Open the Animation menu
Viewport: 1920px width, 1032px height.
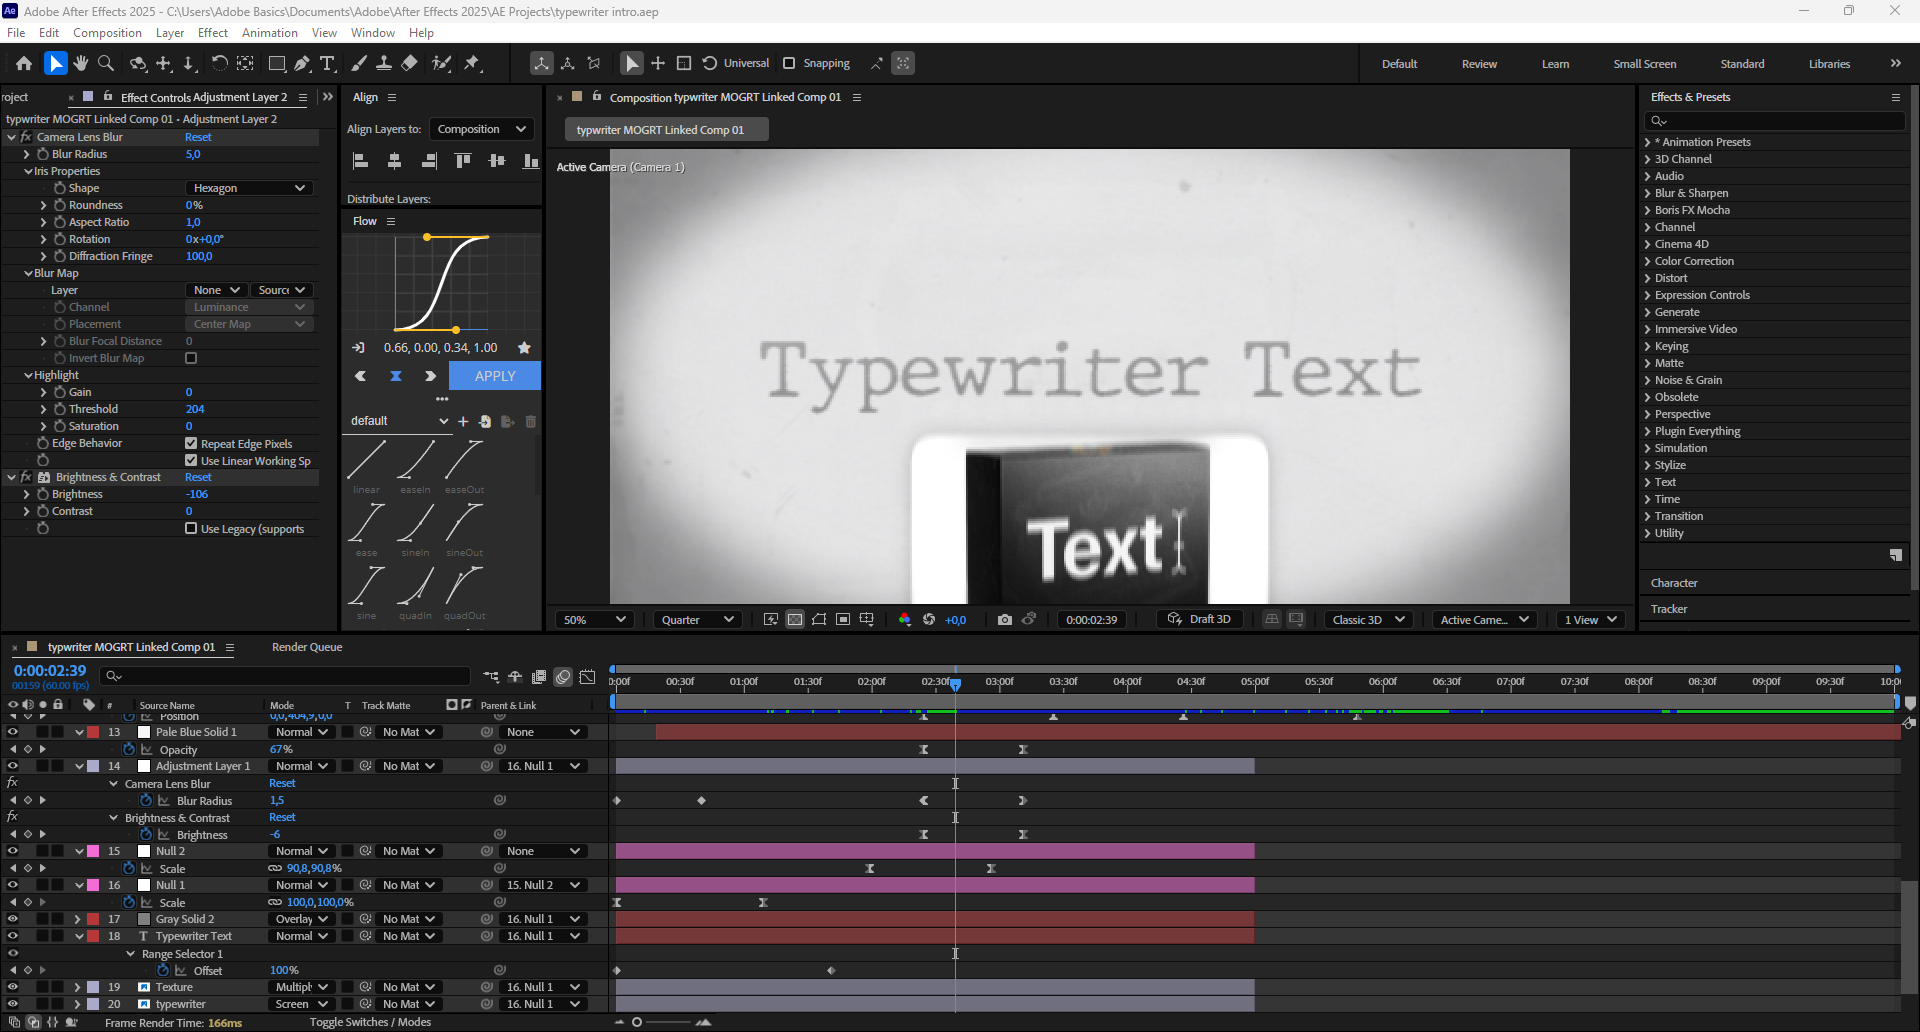click(x=269, y=33)
